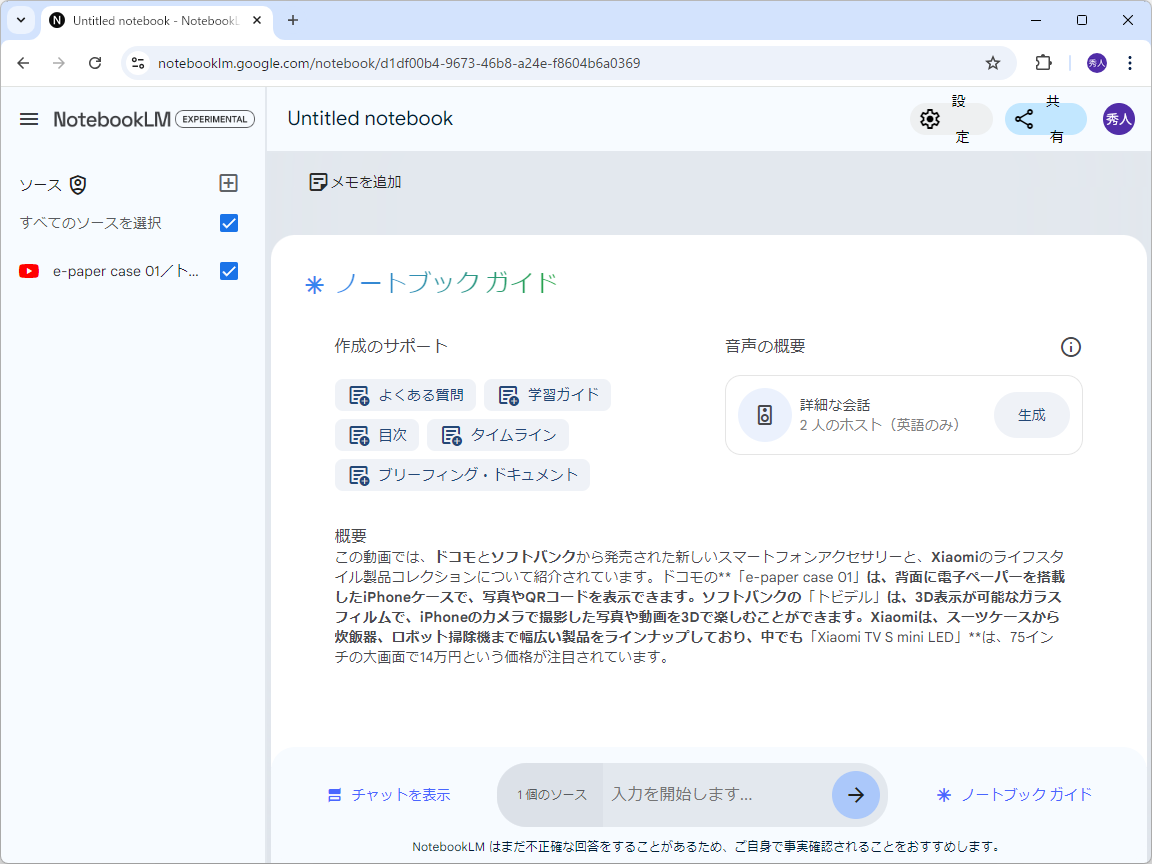
Task: Open the 共有 sharing icon
Action: pyautogui.click(x=1024, y=118)
